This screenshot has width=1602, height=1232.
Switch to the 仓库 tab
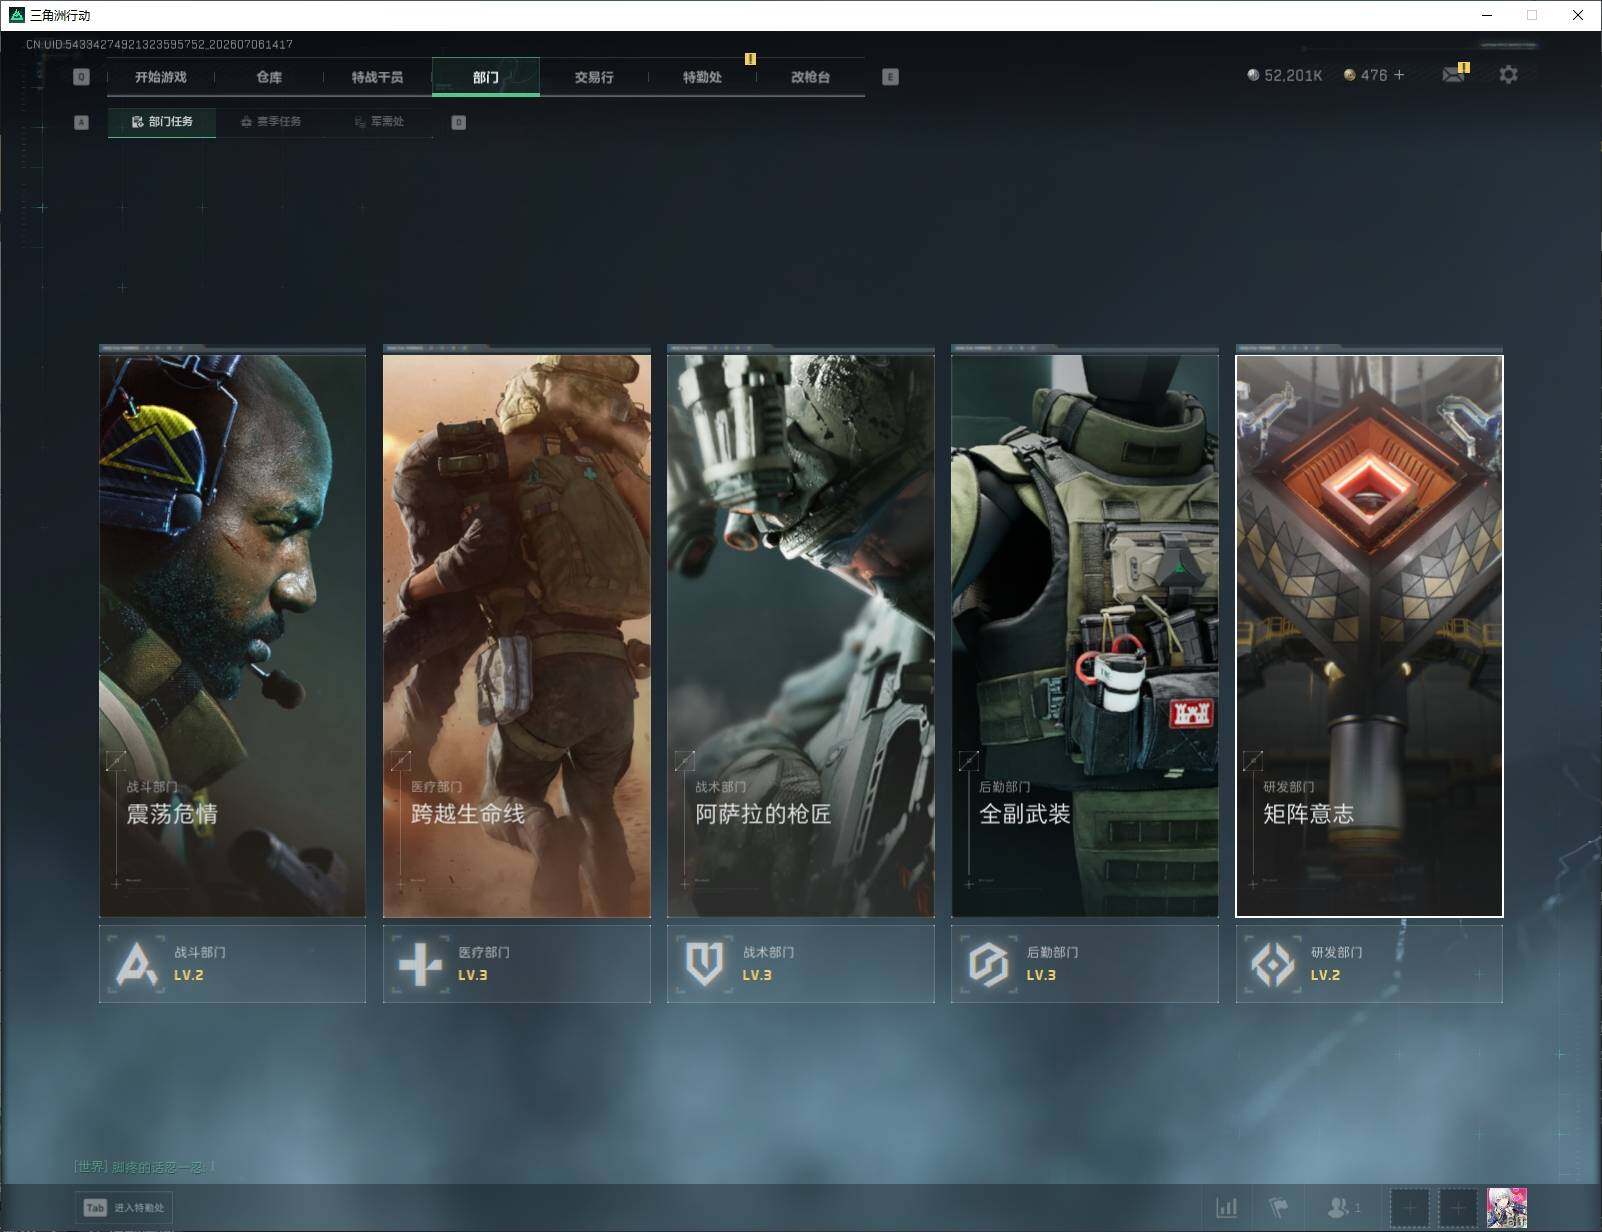point(269,77)
